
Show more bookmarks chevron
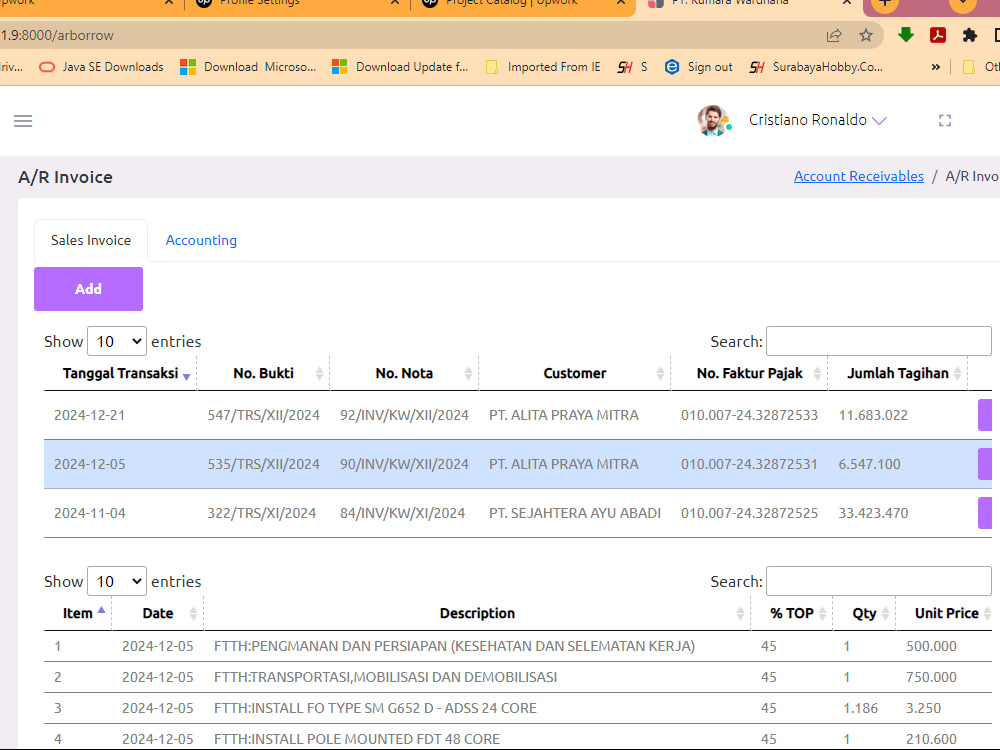tap(935, 67)
